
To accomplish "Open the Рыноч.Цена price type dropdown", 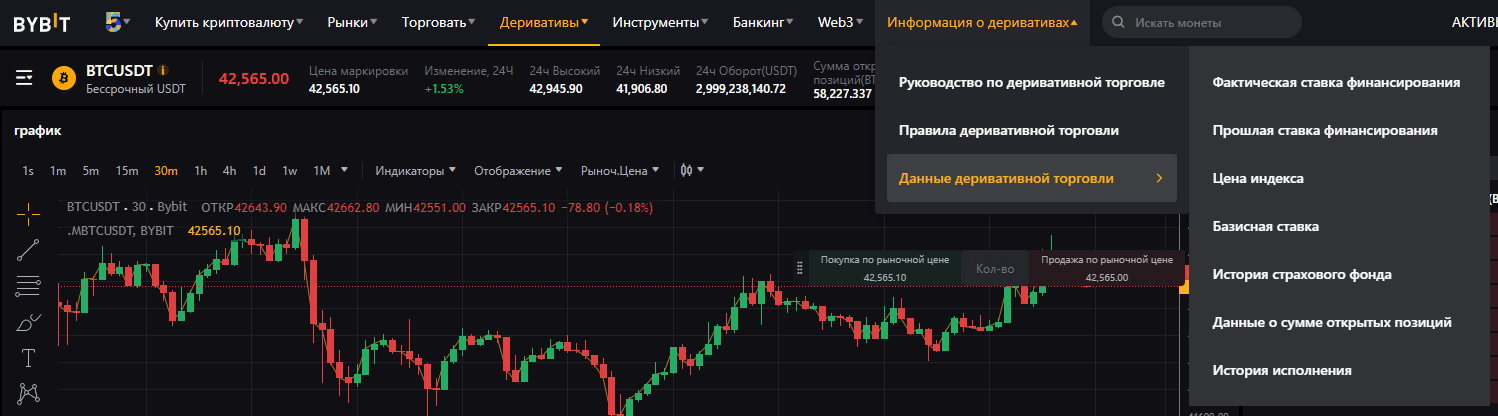I will (620, 170).
